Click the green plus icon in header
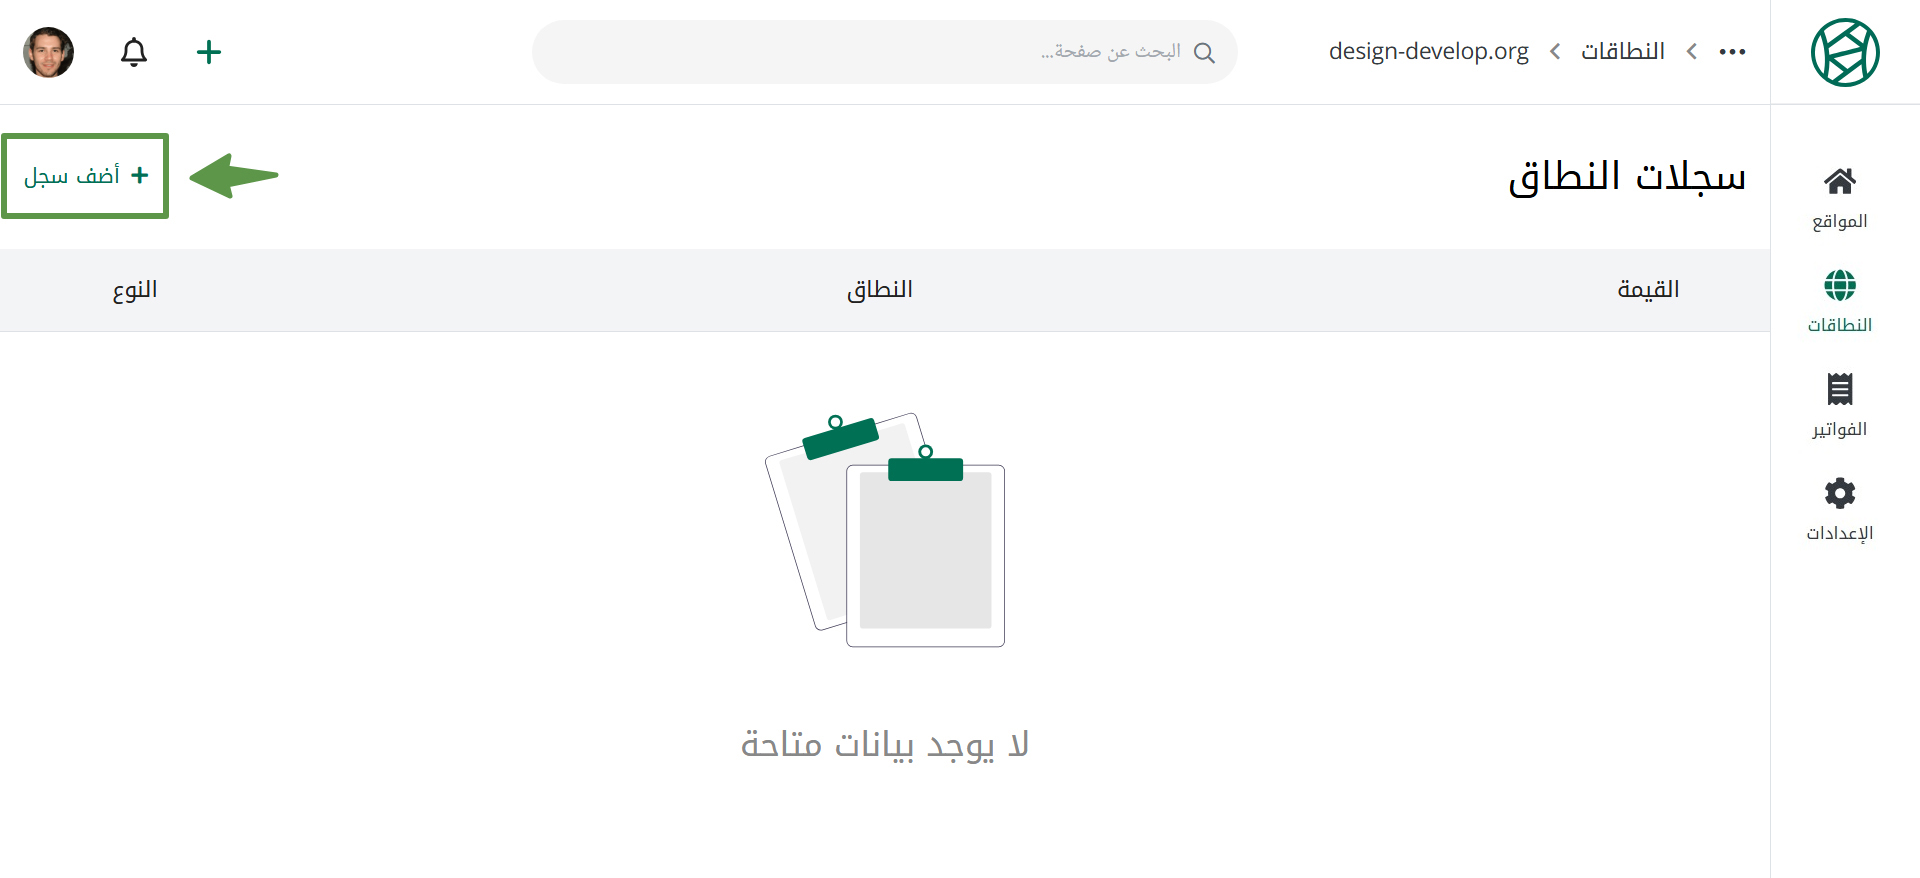This screenshot has height=878, width=1920. click(209, 52)
